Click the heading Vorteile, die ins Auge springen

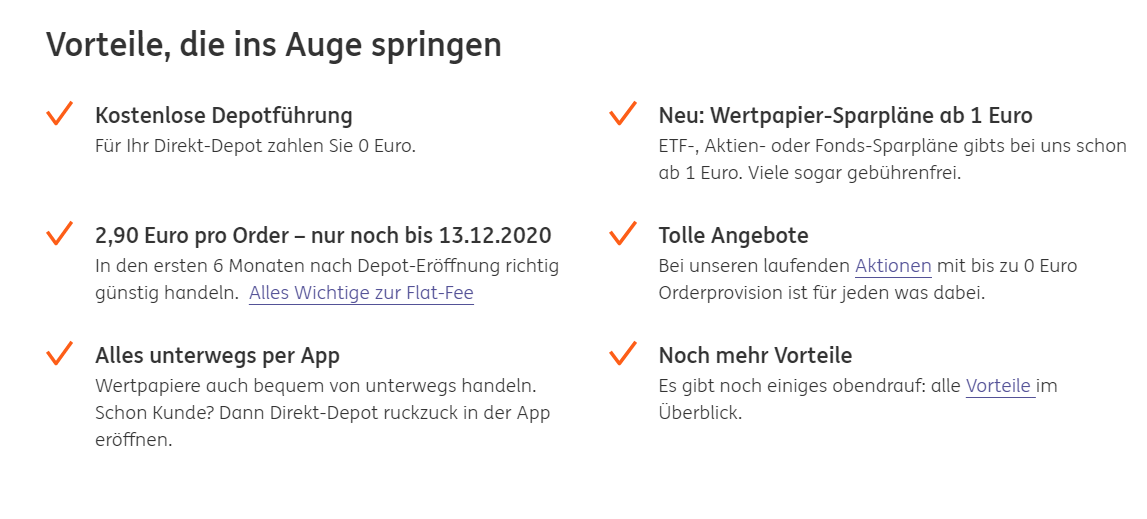(274, 45)
